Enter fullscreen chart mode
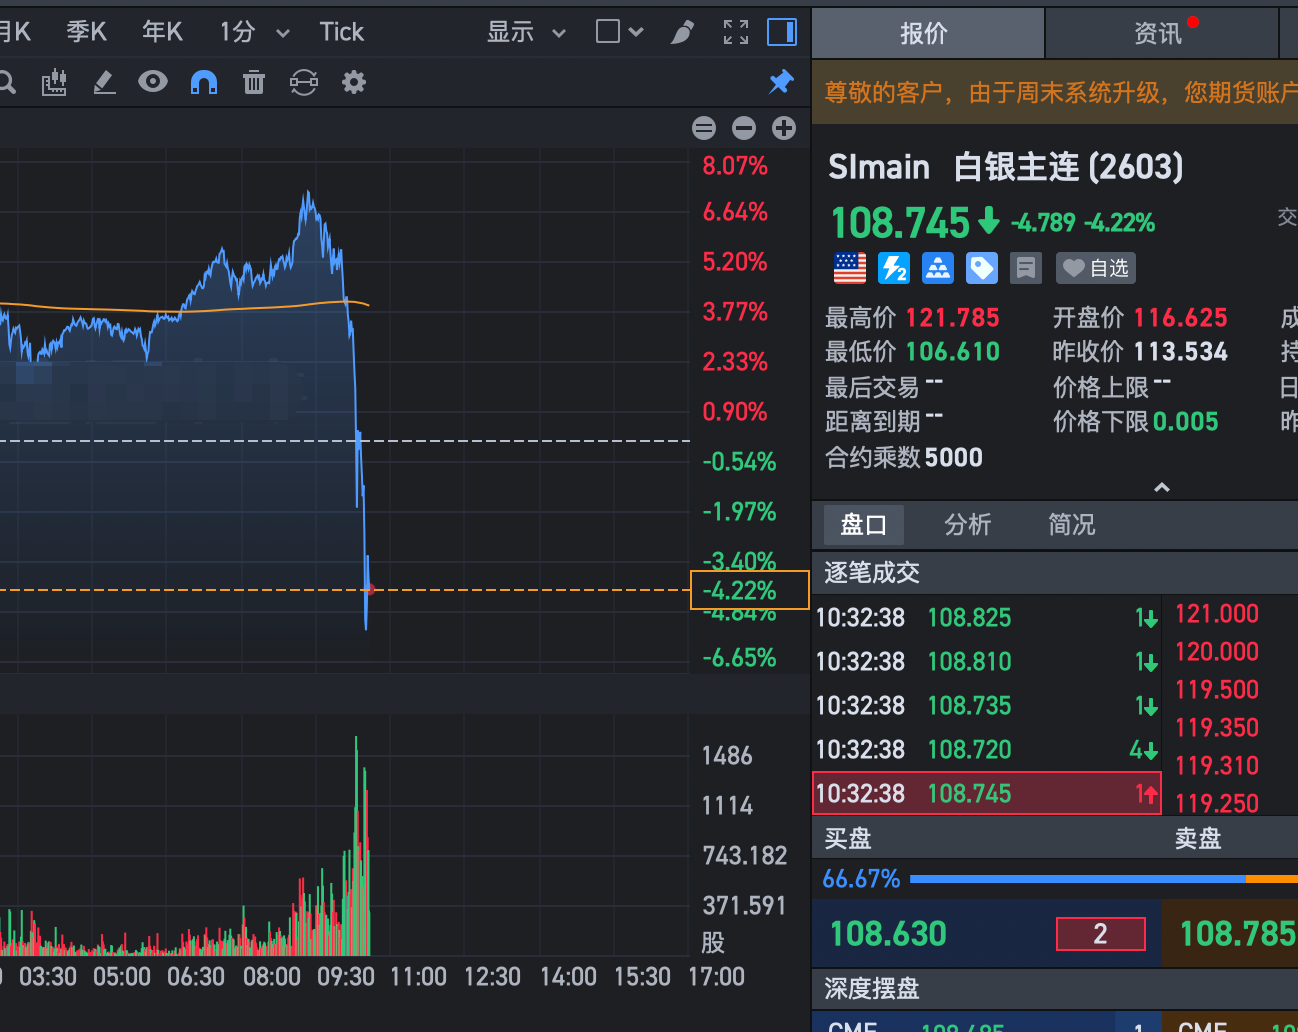Screen dimensions: 1298x1032 point(736,33)
